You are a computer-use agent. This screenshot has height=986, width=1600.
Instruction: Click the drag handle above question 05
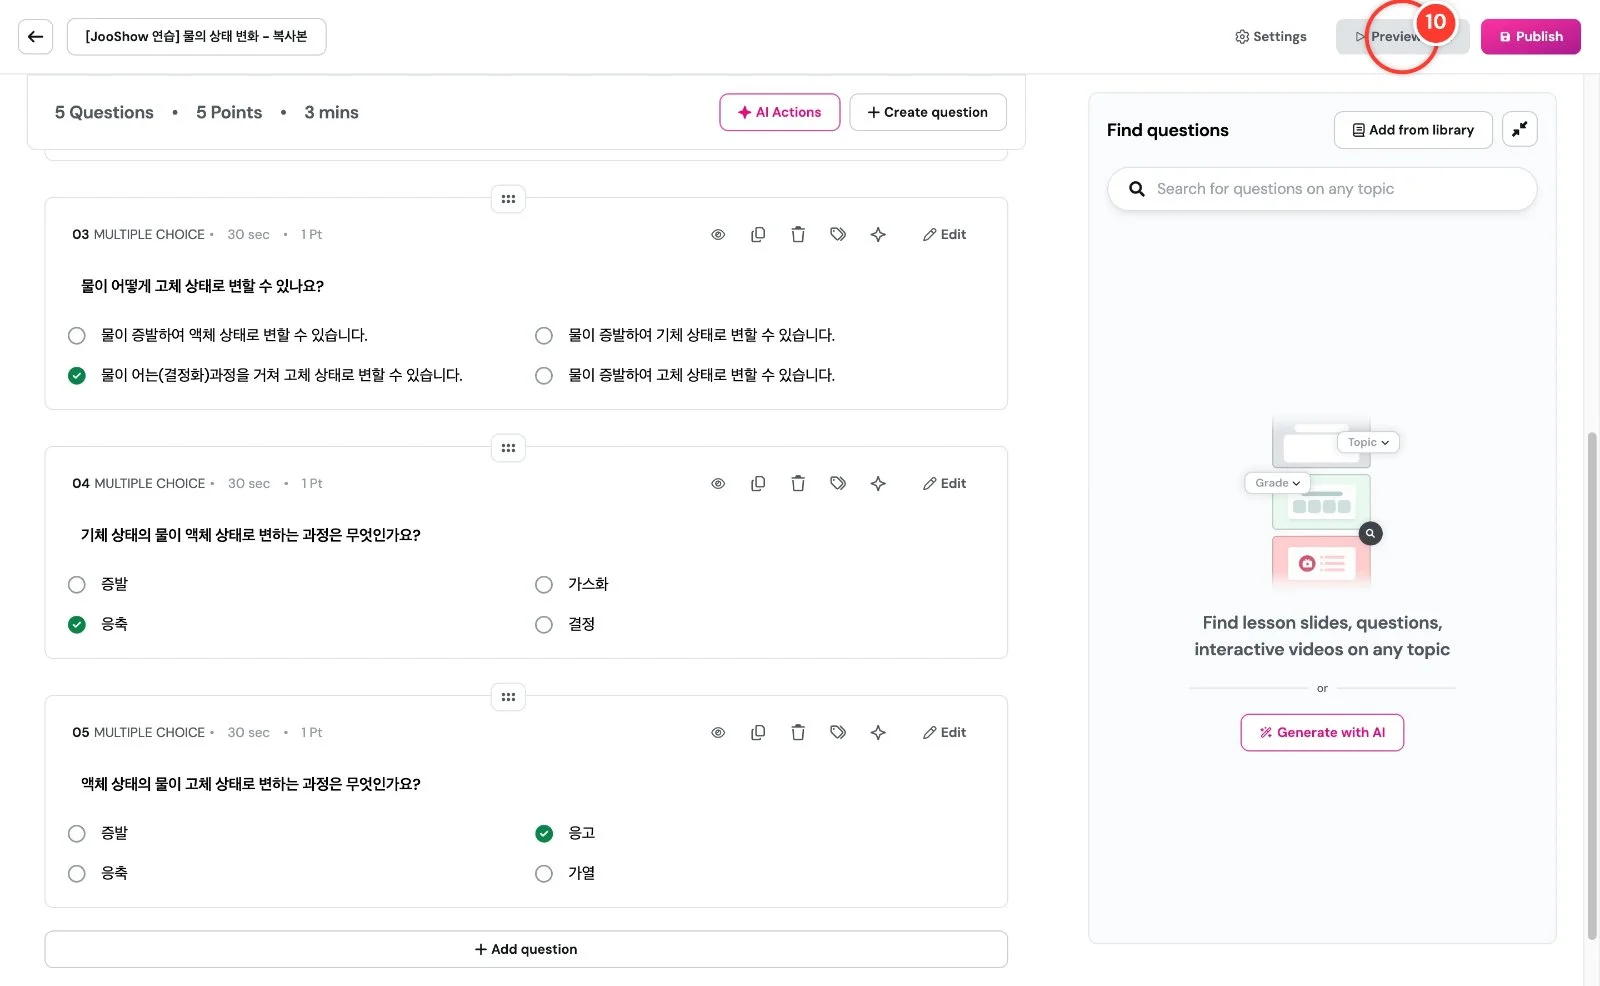[508, 697]
